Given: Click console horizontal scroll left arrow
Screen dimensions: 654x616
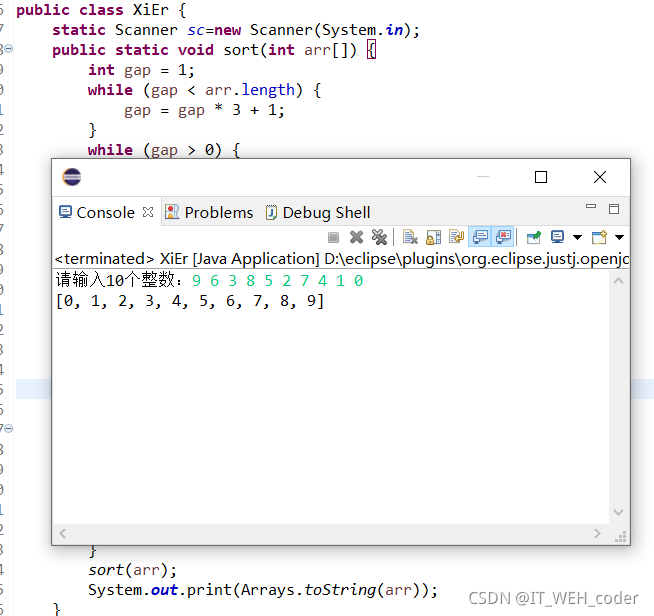Looking at the screenshot, I should [63, 533].
